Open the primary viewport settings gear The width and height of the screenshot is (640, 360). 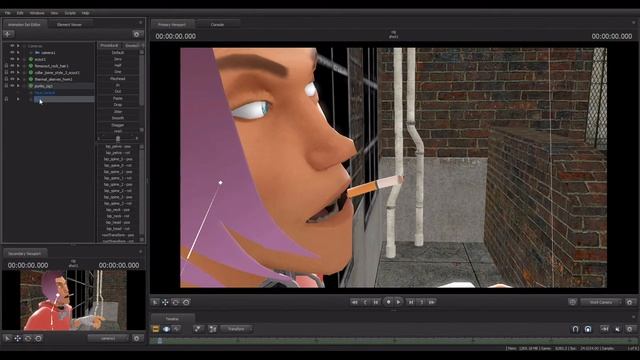coord(630,302)
